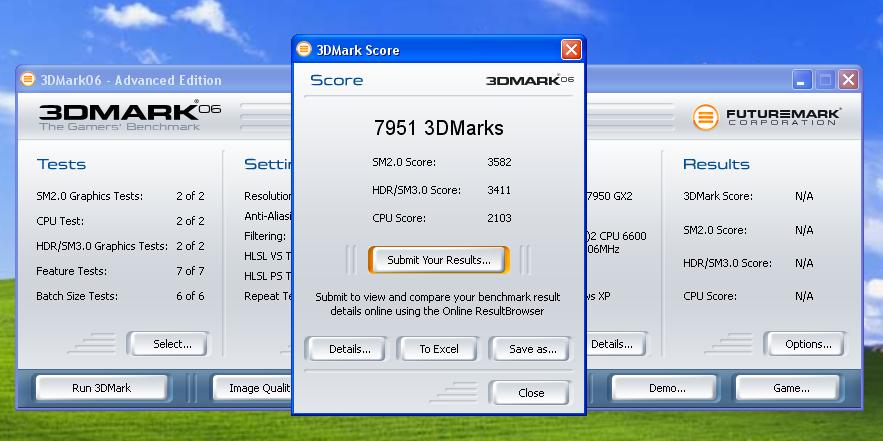Close the score dialog with the Close button
The height and width of the screenshot is (441, 883).
pyautogui.click(x=529, y=393)
